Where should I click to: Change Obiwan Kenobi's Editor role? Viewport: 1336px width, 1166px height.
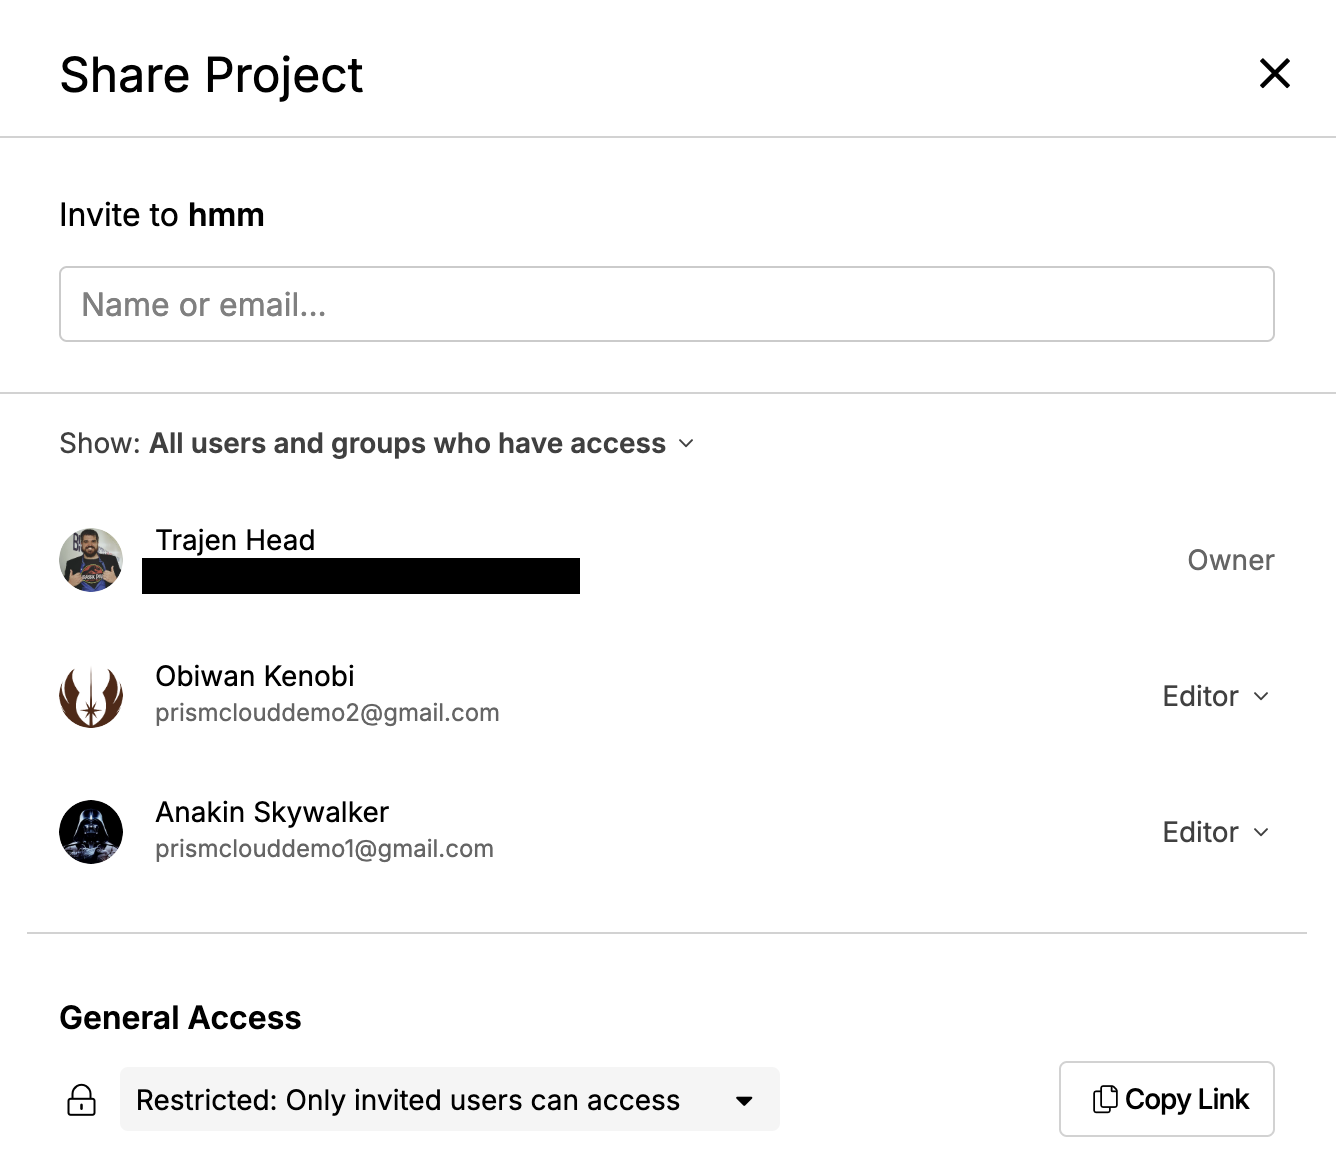pos(1215,696)
